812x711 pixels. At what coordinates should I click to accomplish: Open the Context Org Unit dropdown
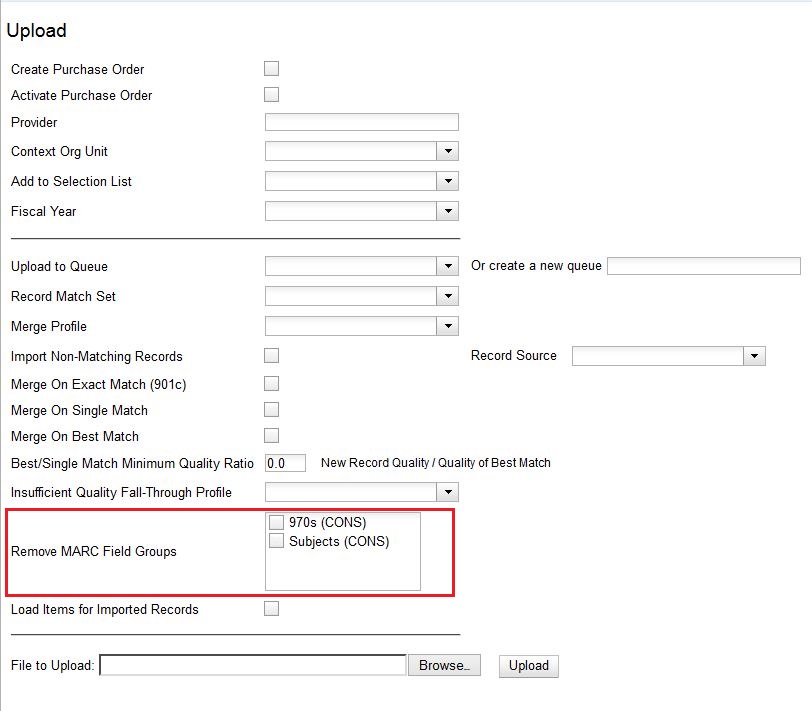point(450,151)
